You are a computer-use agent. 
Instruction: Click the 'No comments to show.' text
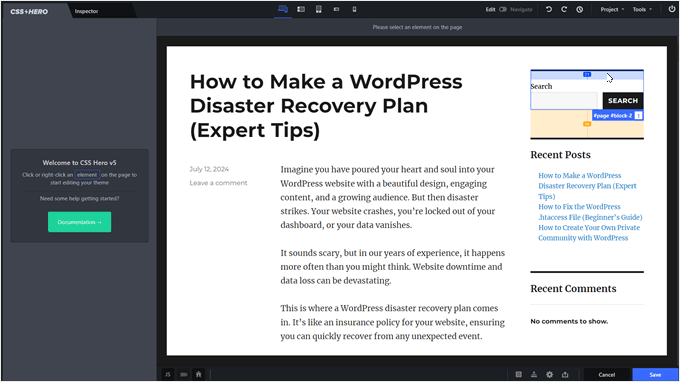click(x=569, y=321)
